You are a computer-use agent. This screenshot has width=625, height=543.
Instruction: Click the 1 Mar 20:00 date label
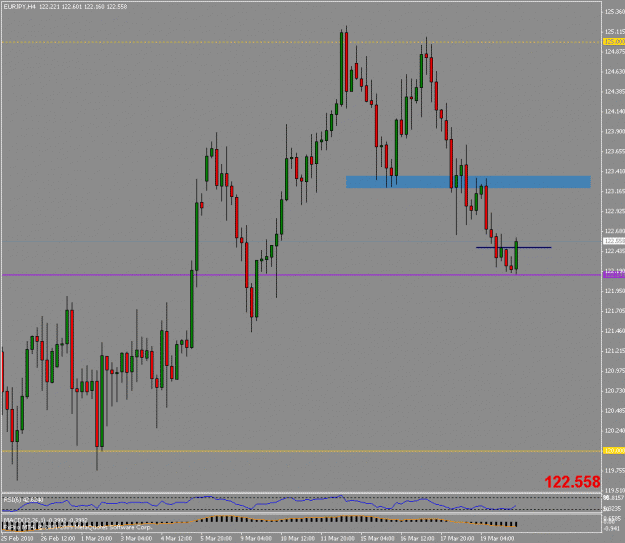pyautogui.click(x=97, y=538)
